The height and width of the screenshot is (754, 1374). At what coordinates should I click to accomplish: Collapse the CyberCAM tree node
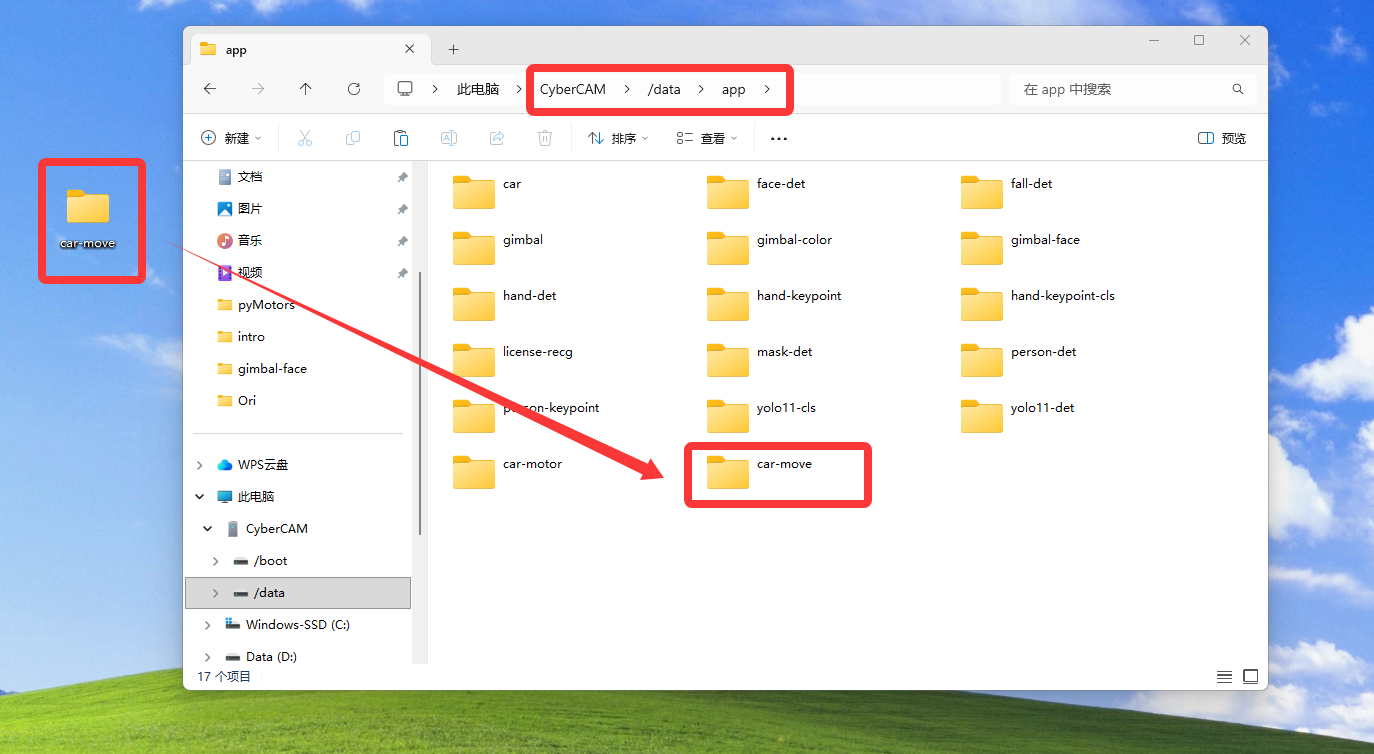(x=208, y=529)
